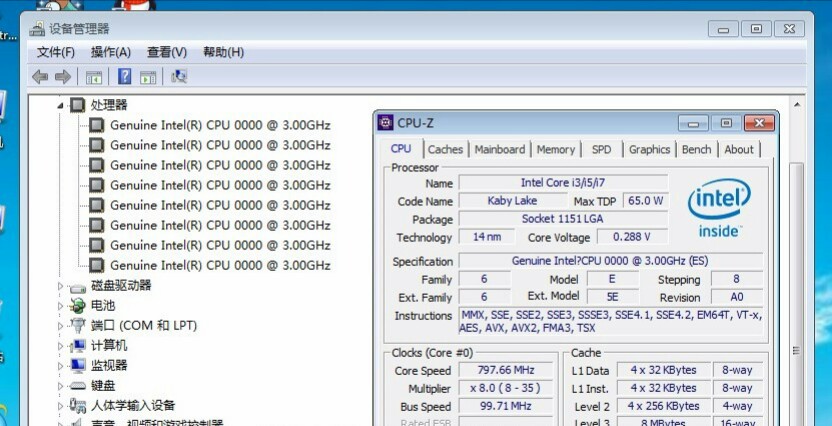Screen dimensions: 832x426
Task: Select the 电池 label
Action: (x=103, y=306)
